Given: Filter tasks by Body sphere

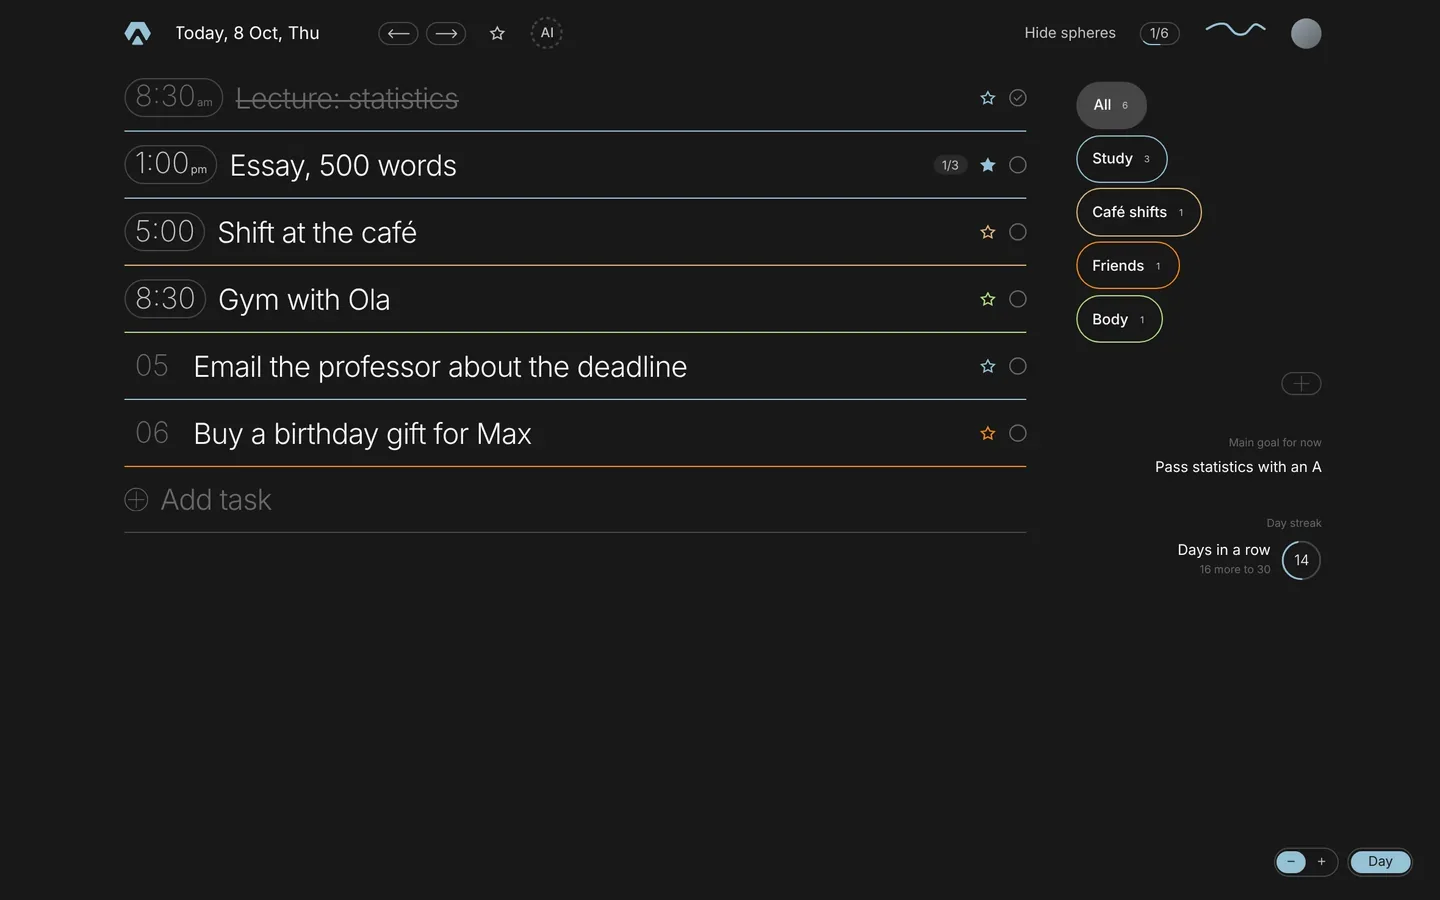Looking at the screenshot, I should click(x=1119, y=319).
